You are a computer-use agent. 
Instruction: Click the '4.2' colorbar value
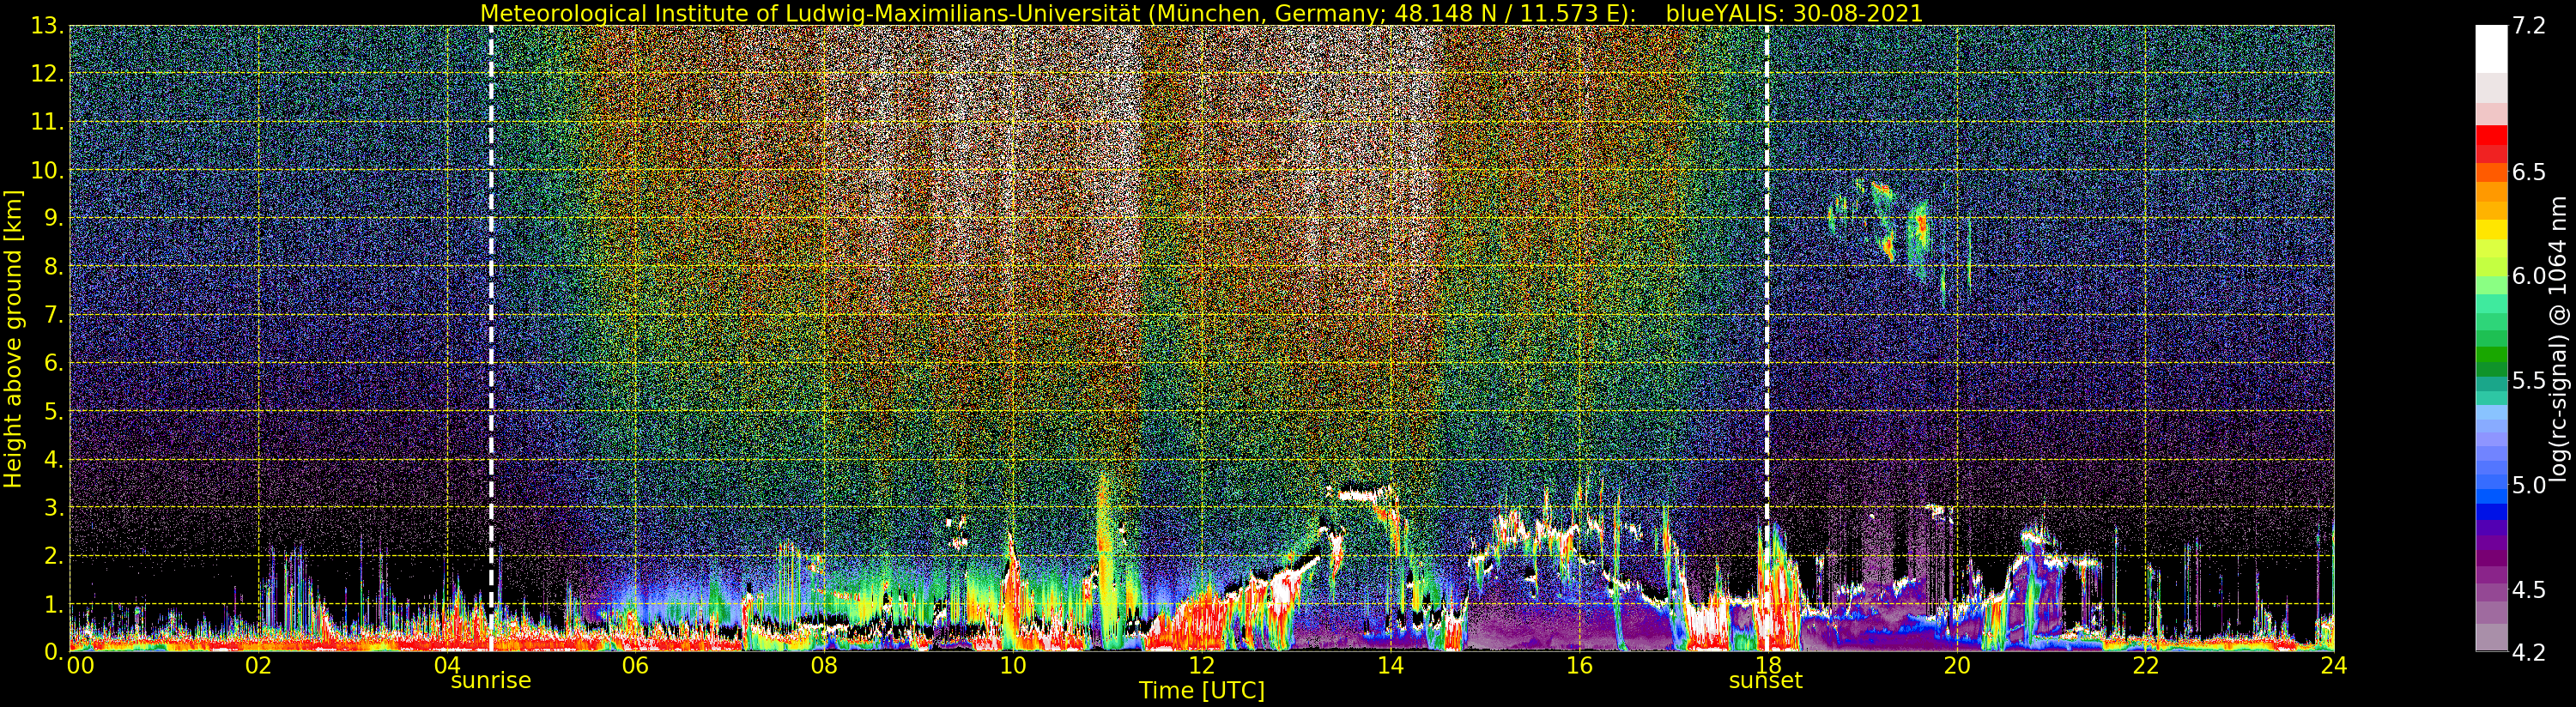coord(2529,652)
